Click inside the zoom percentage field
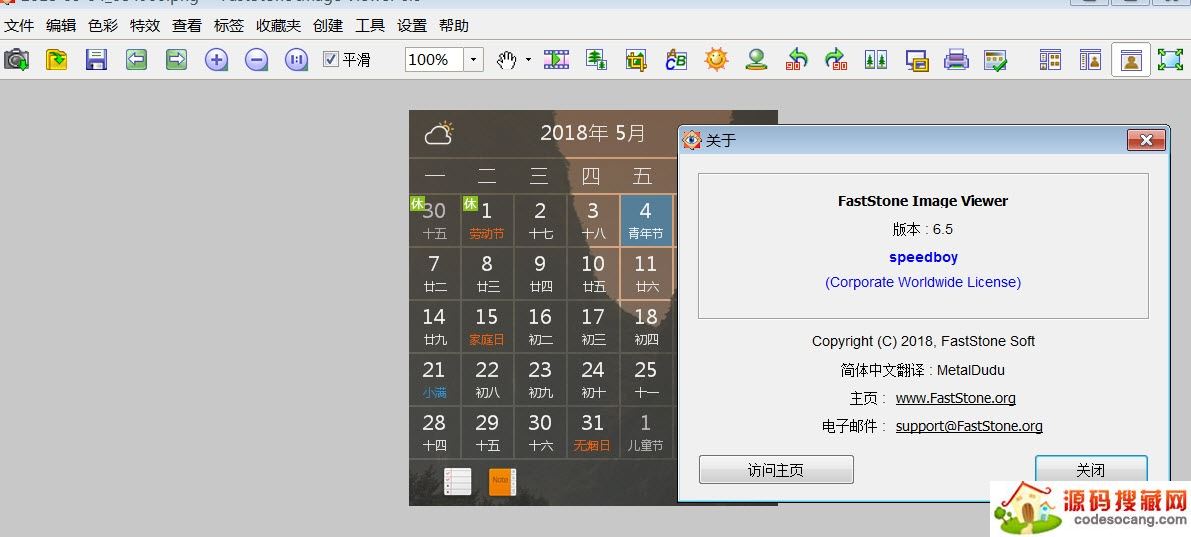The image size is (1191, 537). (432, 60)
